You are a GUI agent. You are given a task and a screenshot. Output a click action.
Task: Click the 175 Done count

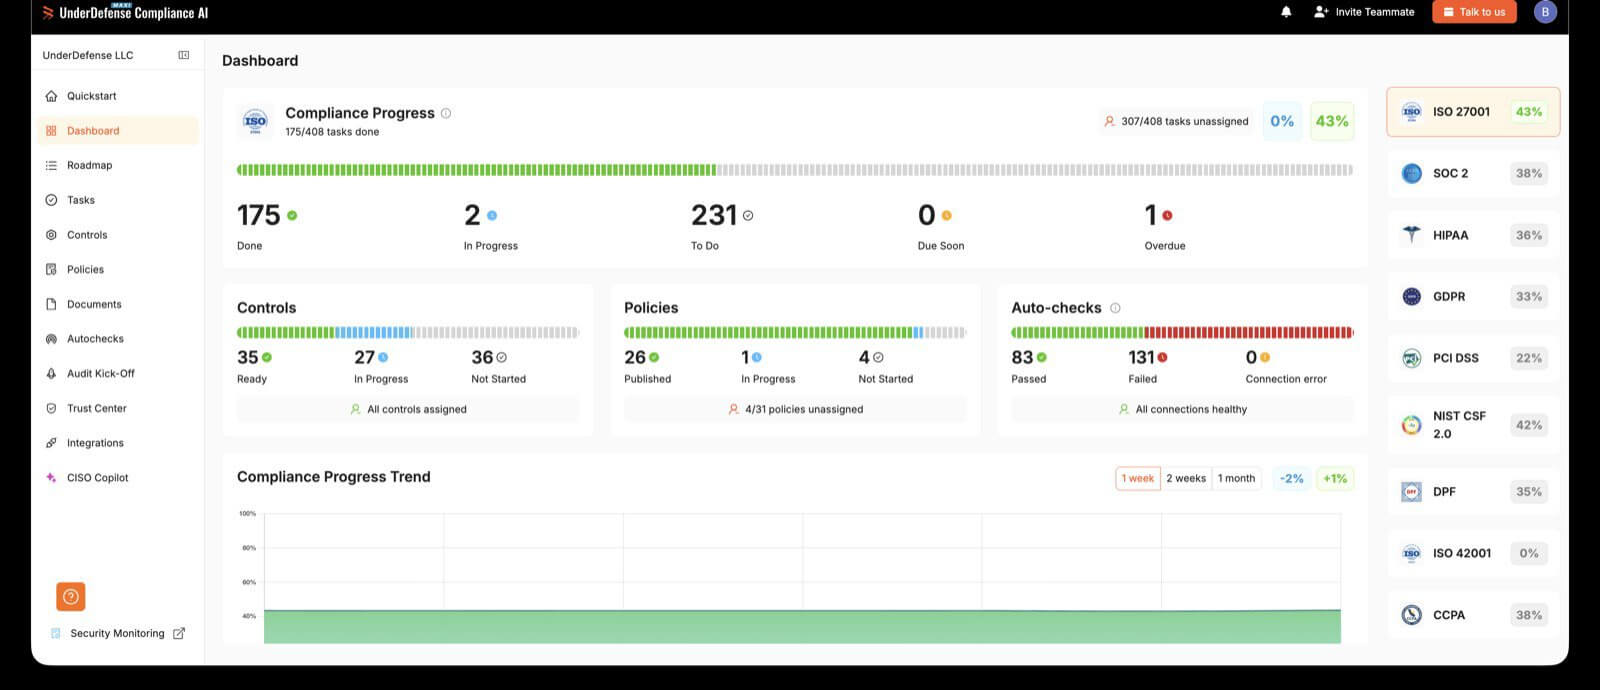click(259, 215)
